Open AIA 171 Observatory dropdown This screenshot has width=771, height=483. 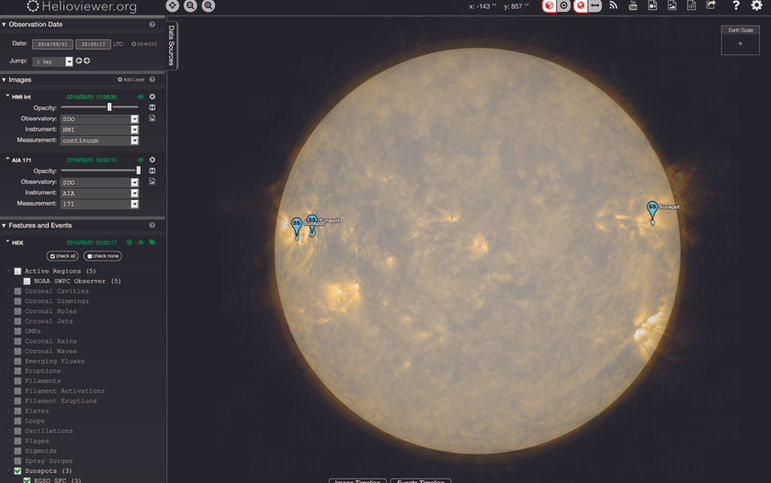pyautogui.click(x=100, y=182)
